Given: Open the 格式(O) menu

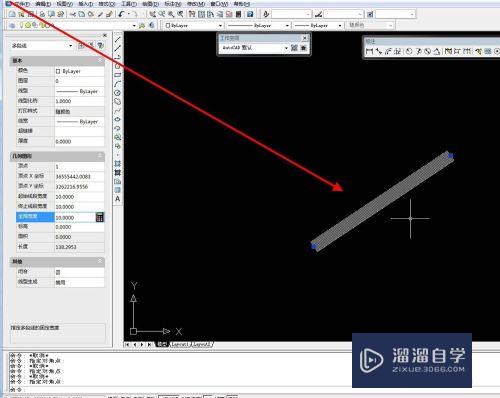Looking at the screenshot, I should click(x=107, y=4).
